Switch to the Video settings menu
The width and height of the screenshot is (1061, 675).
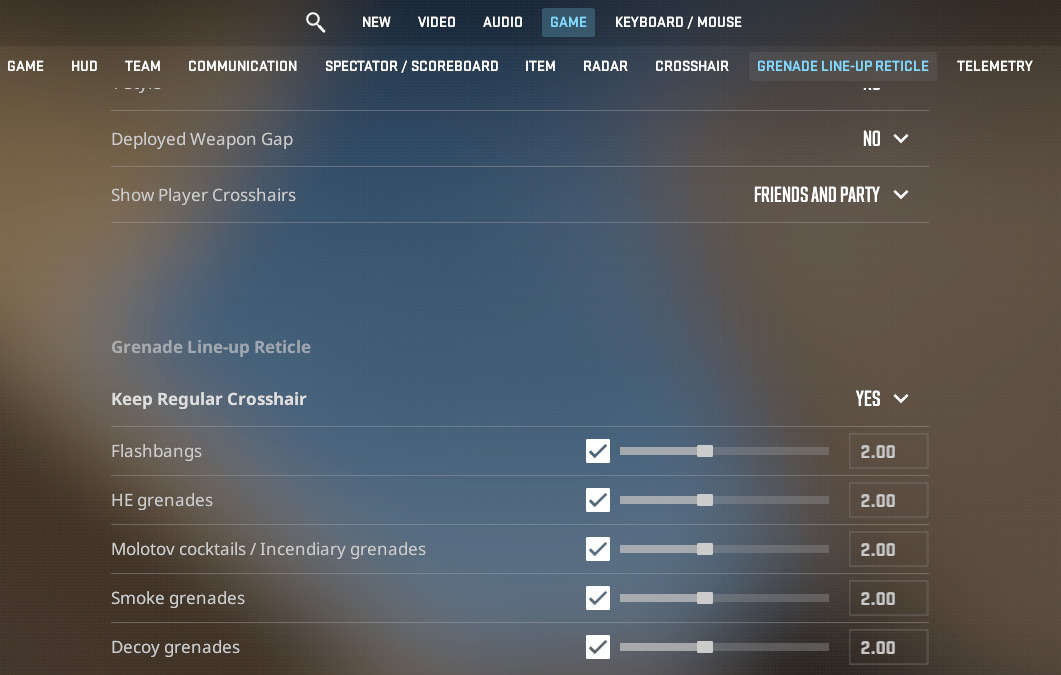(436, 22)
